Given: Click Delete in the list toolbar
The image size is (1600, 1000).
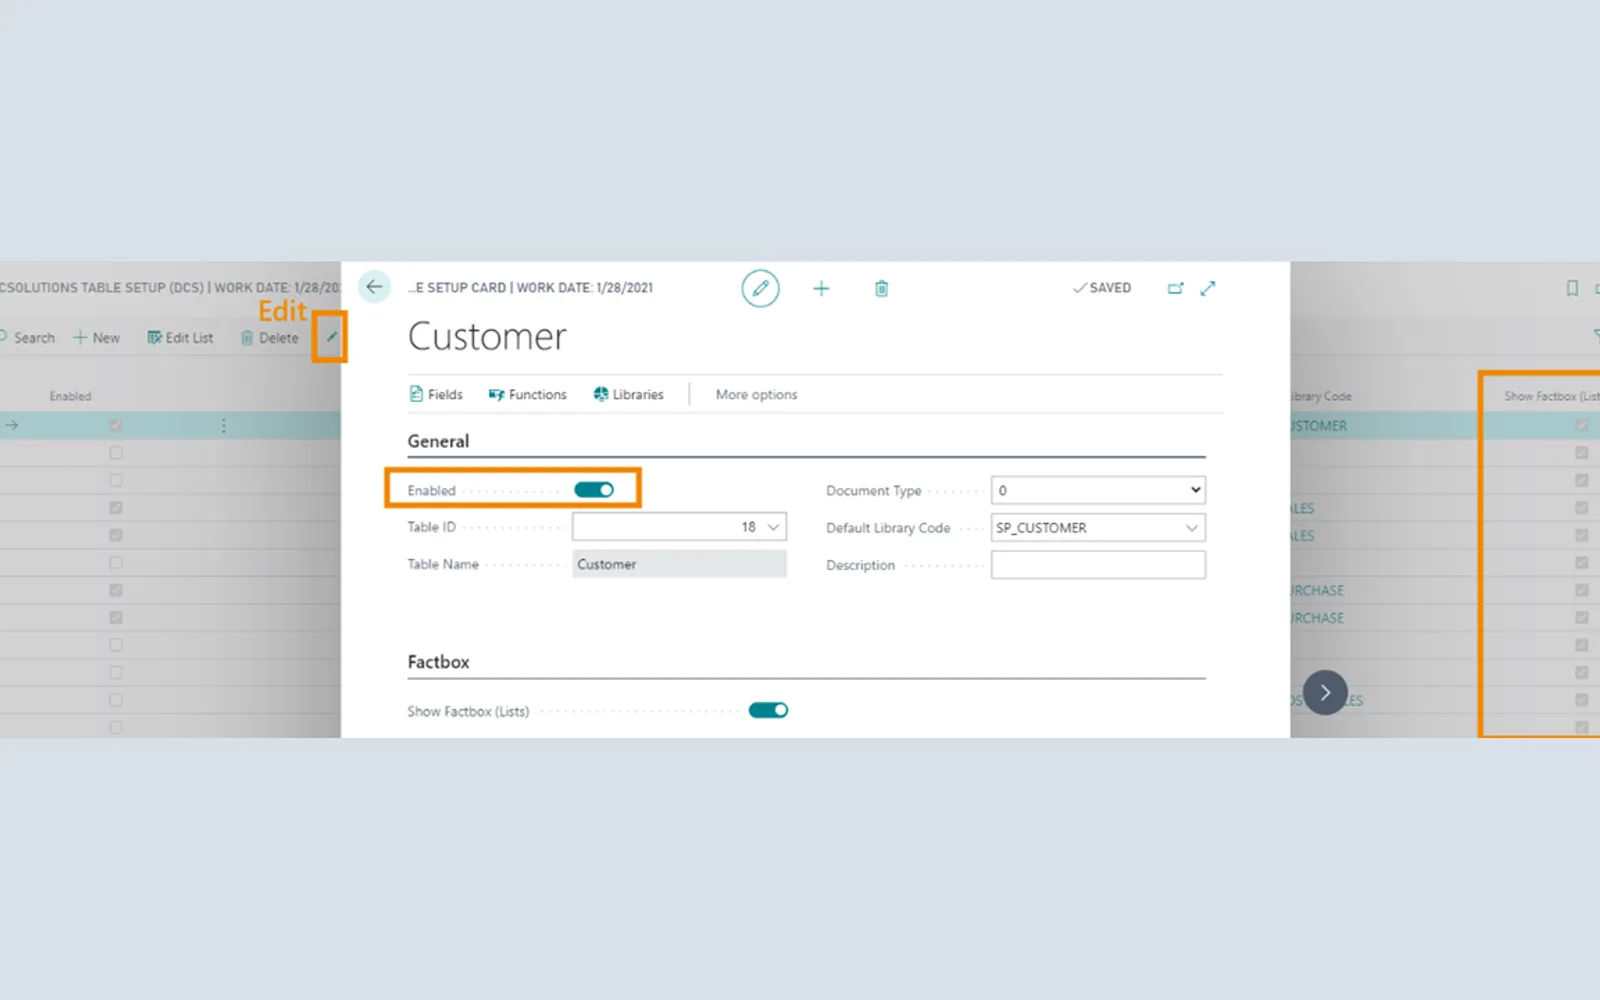Looking at the screenshot, I should [269, 338].
